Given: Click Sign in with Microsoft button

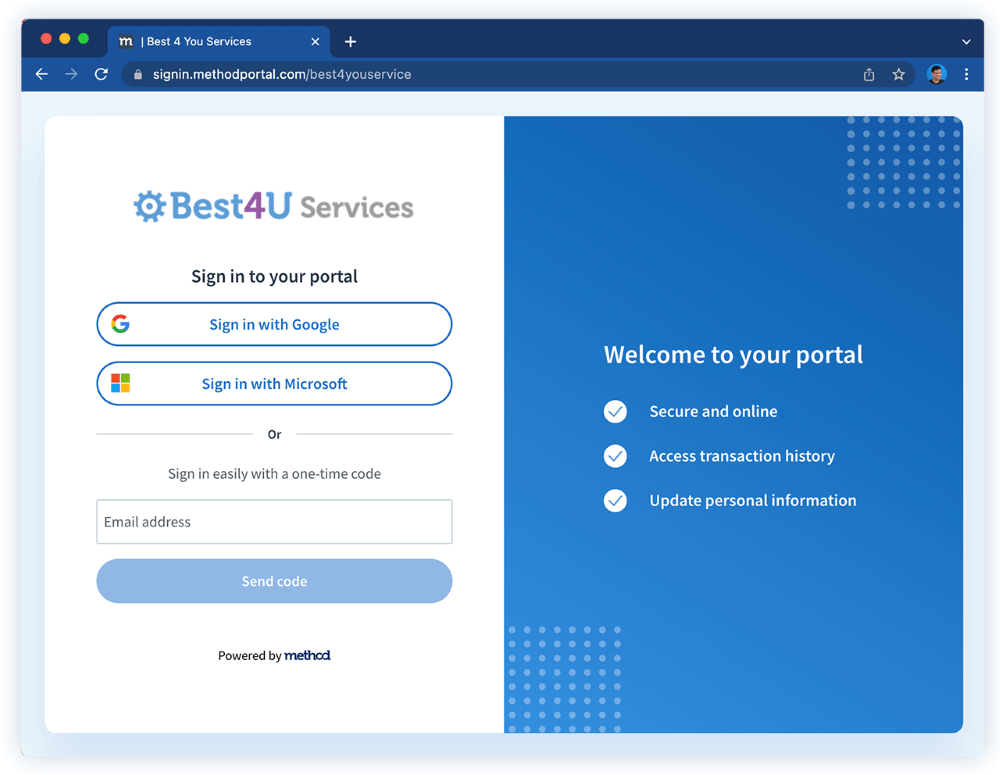Looking at the screenshot, I should (274, 383).
